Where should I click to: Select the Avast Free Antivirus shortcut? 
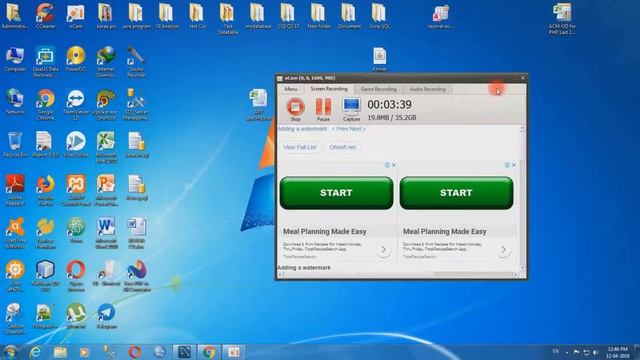coord(15,233)
